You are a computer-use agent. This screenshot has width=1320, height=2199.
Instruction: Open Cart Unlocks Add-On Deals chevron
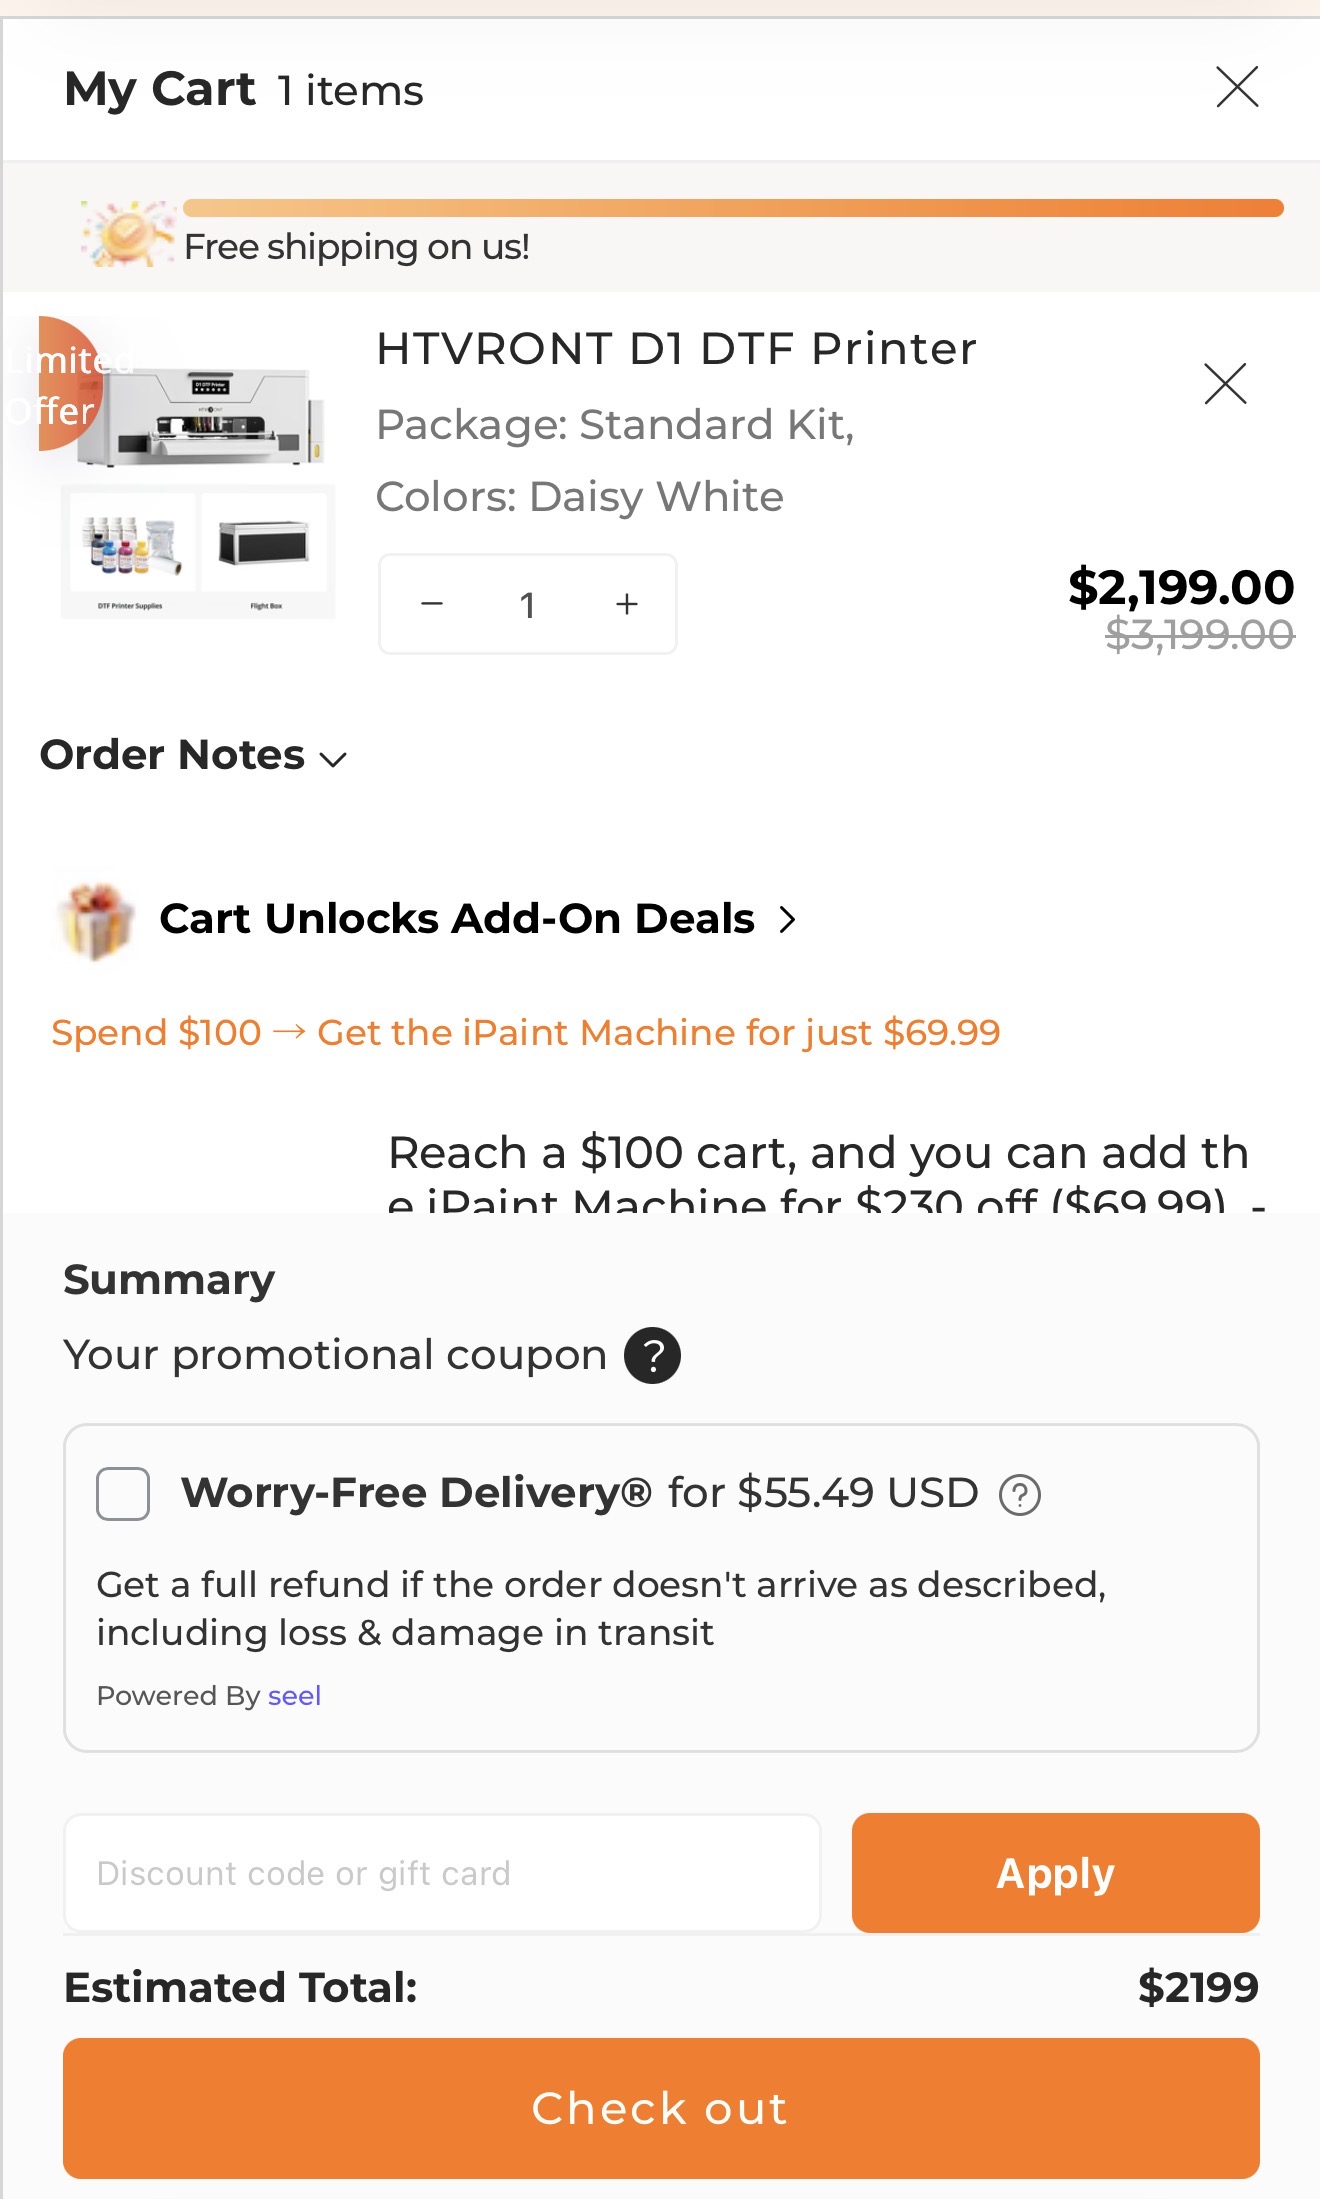[788, 919]
